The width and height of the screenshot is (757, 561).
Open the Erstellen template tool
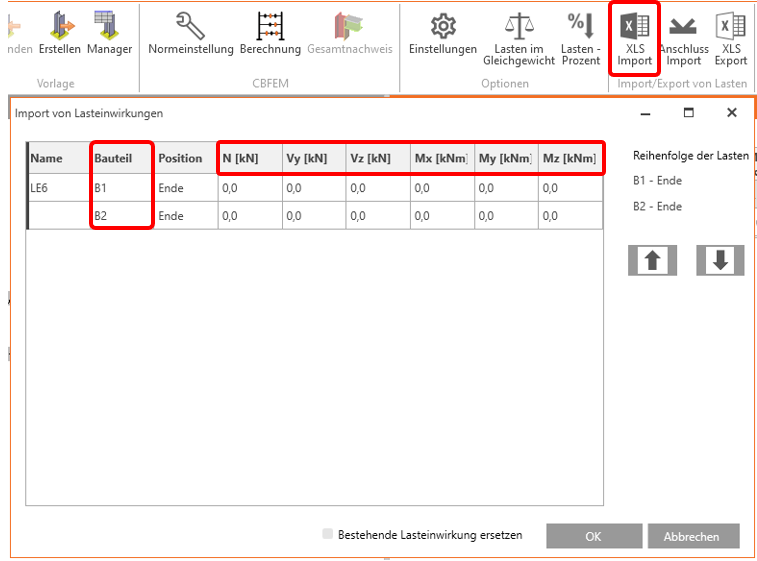click(x=60, y=33)
